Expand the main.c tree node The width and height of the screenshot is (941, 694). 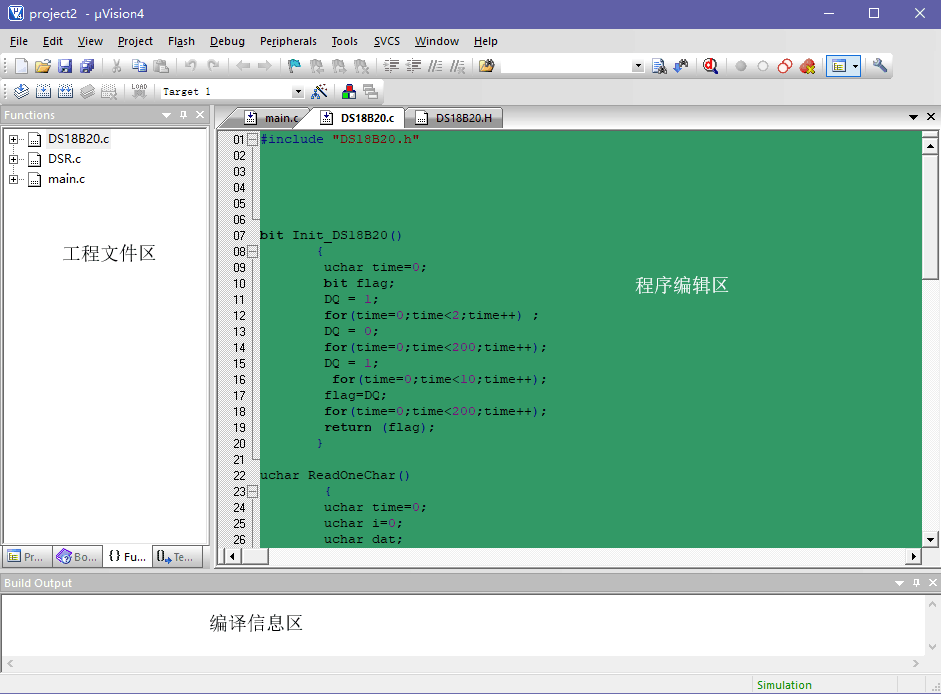pyautogui.click(x=14, y=179)
